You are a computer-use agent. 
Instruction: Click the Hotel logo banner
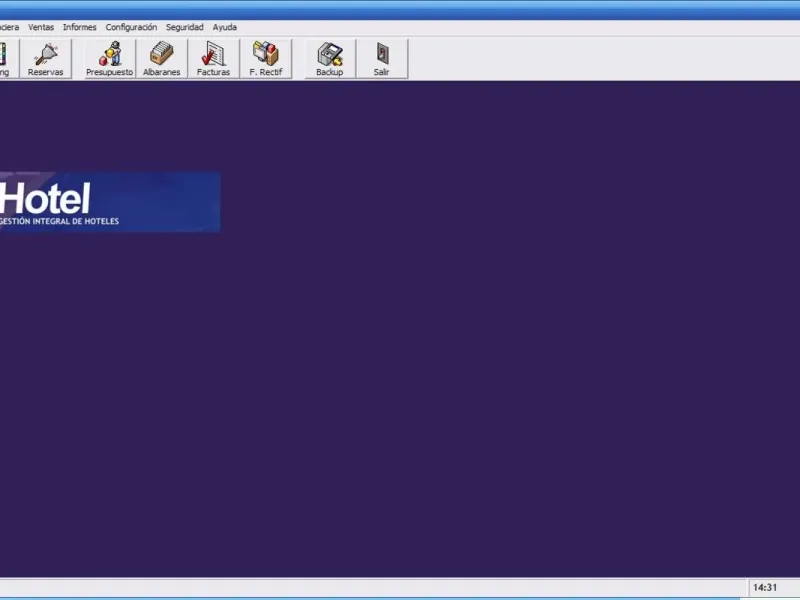click(110, 202)
